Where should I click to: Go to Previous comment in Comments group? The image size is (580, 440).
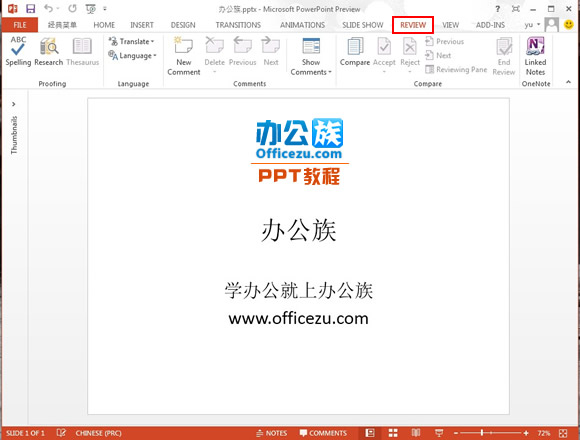click(242, 51)
